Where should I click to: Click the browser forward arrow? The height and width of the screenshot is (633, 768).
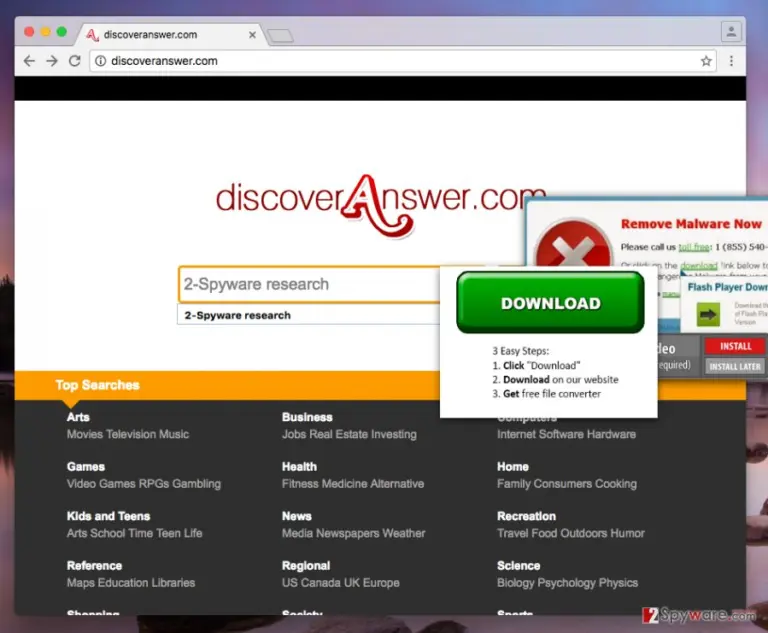tap(52, 61)
